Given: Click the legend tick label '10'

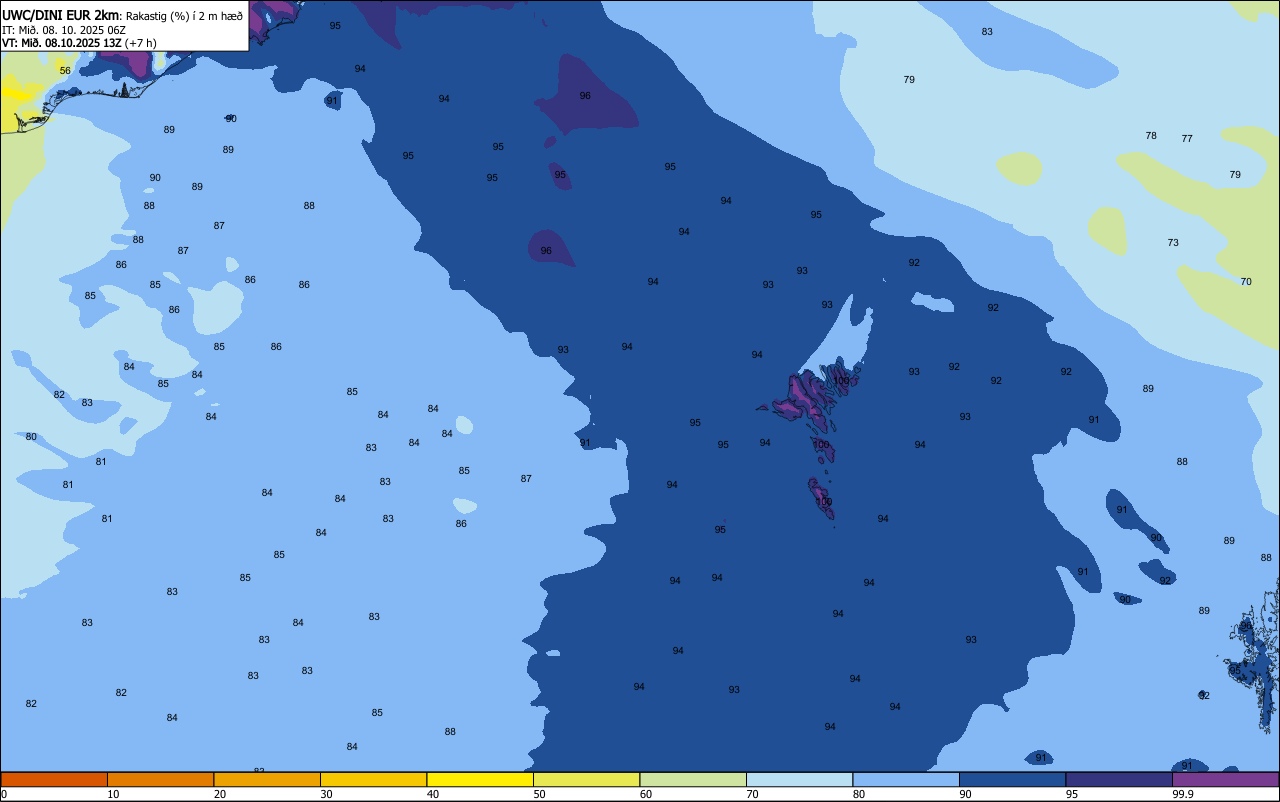Looking at the screenshot, I should pos(114,794).
